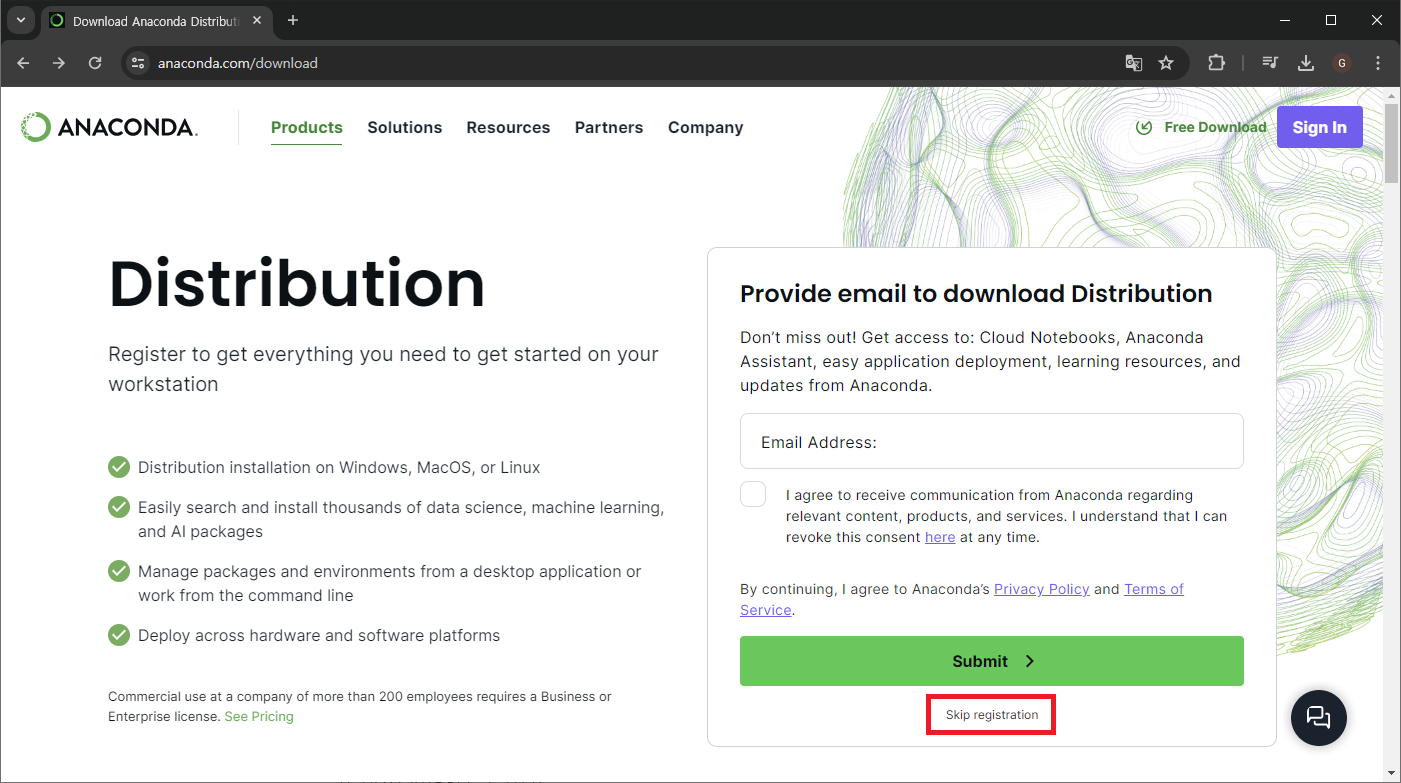Screen dimensions: 1401x783
Task: Open the Resources menu
Action: (508, 127)
